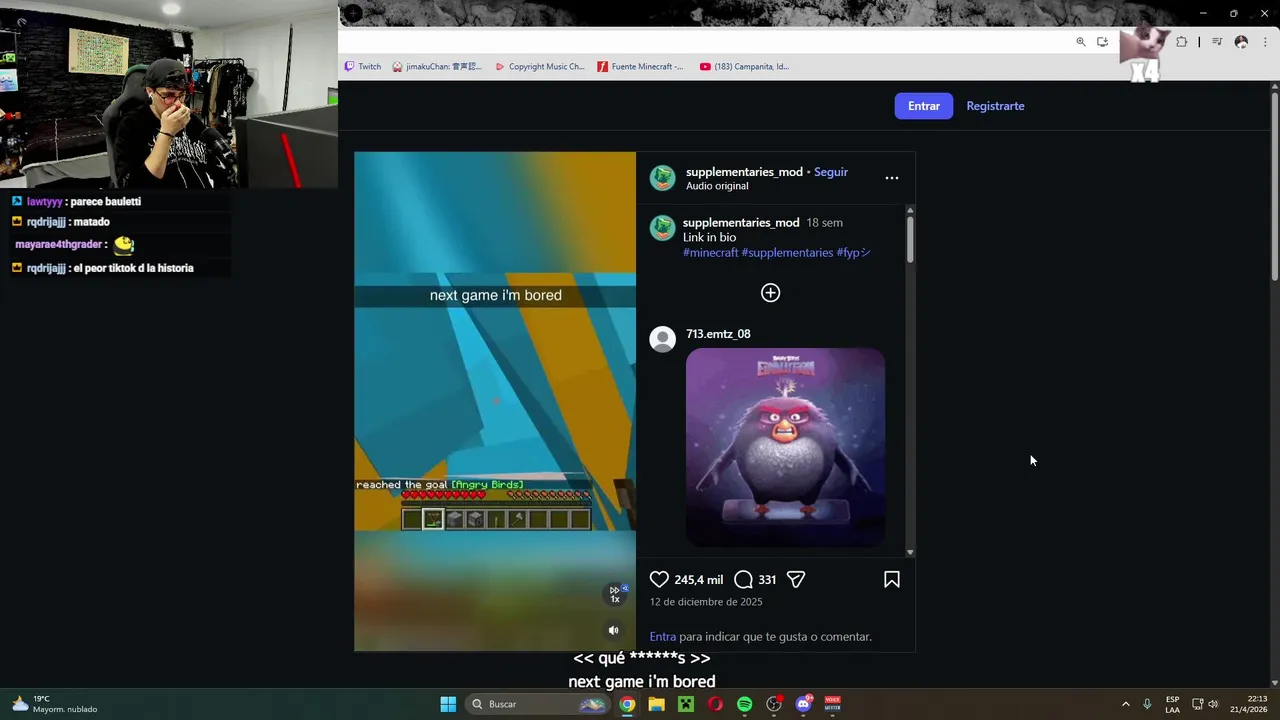Load more comments with the plus circle
Screen dimensions: 1280x720
coord(770,293)
